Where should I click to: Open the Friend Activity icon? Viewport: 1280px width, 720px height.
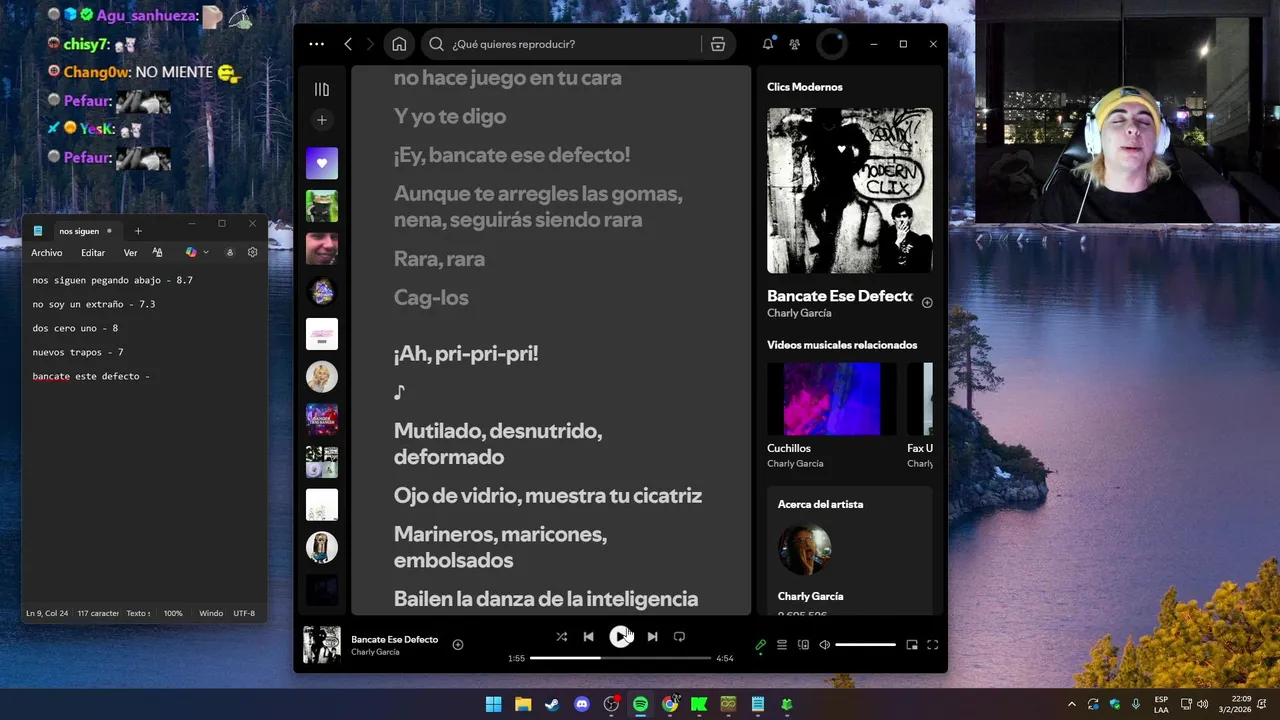pos(795,44)
